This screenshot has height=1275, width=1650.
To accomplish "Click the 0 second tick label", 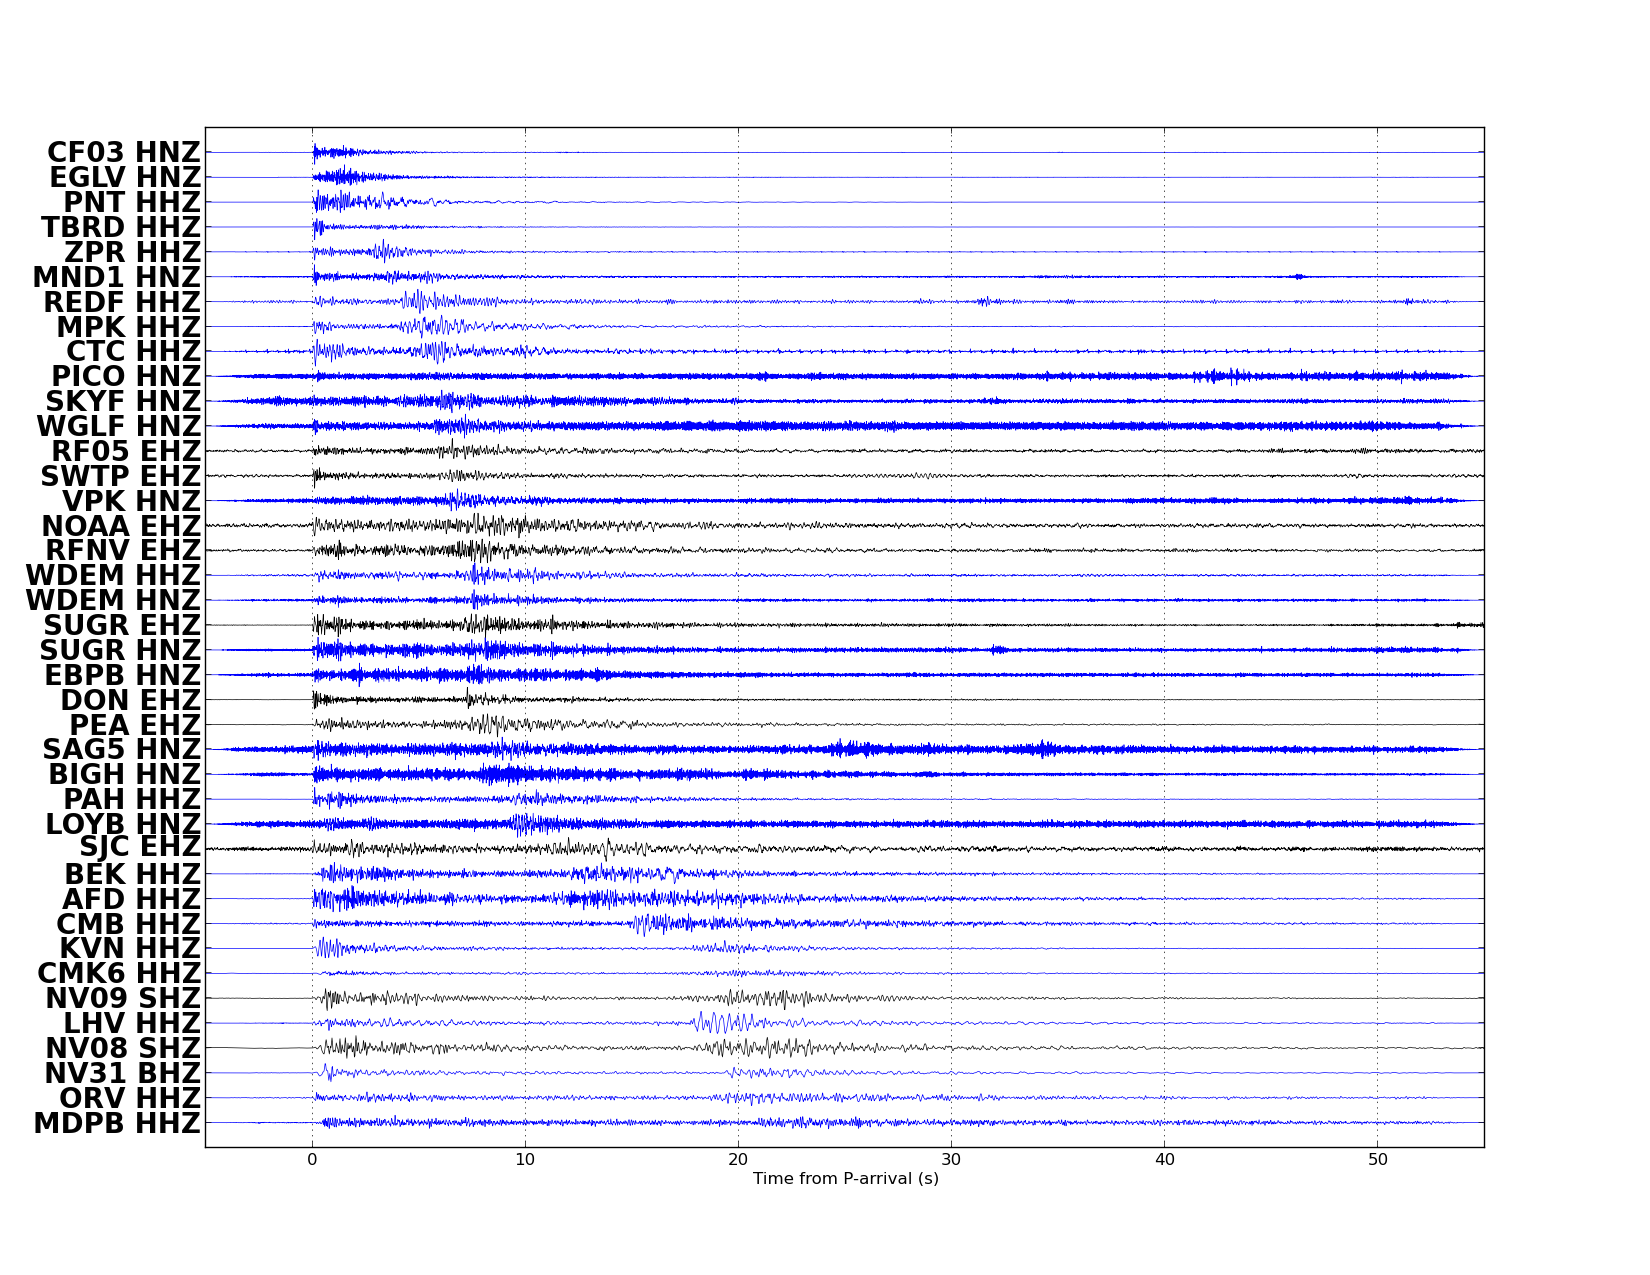I will click(x=312, y=1160).
